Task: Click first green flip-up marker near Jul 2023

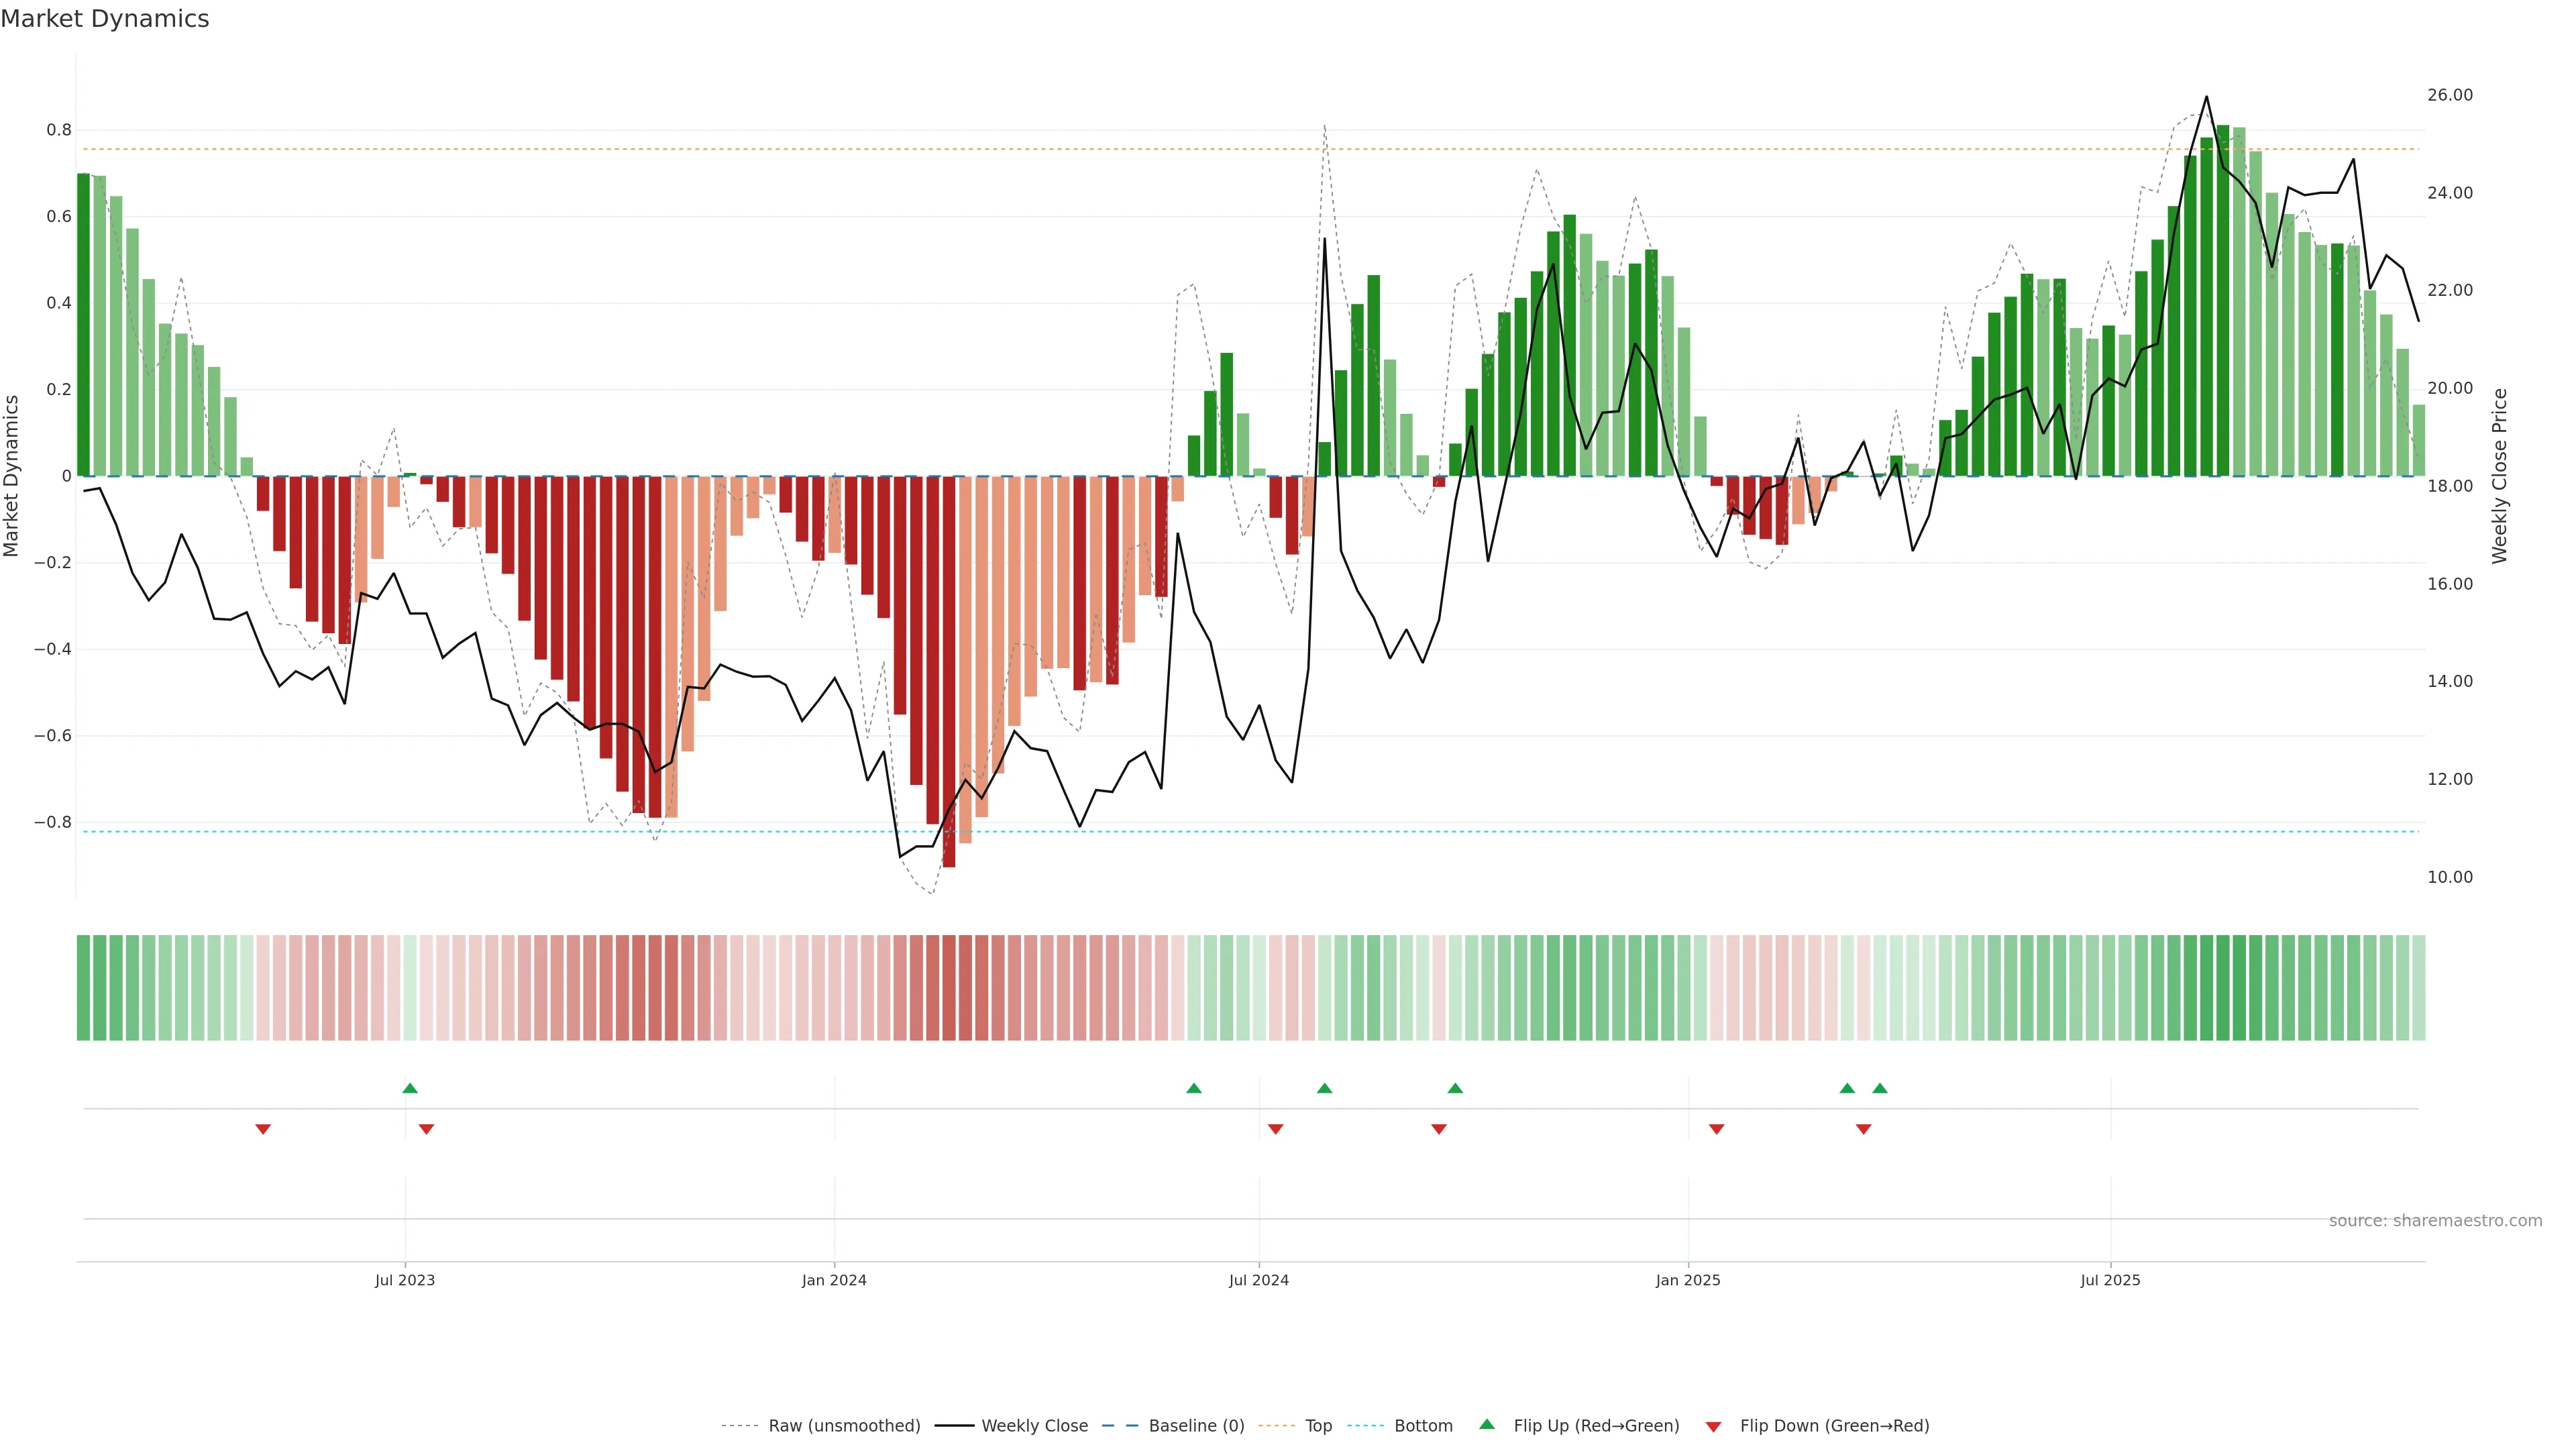Action: 410,1088
